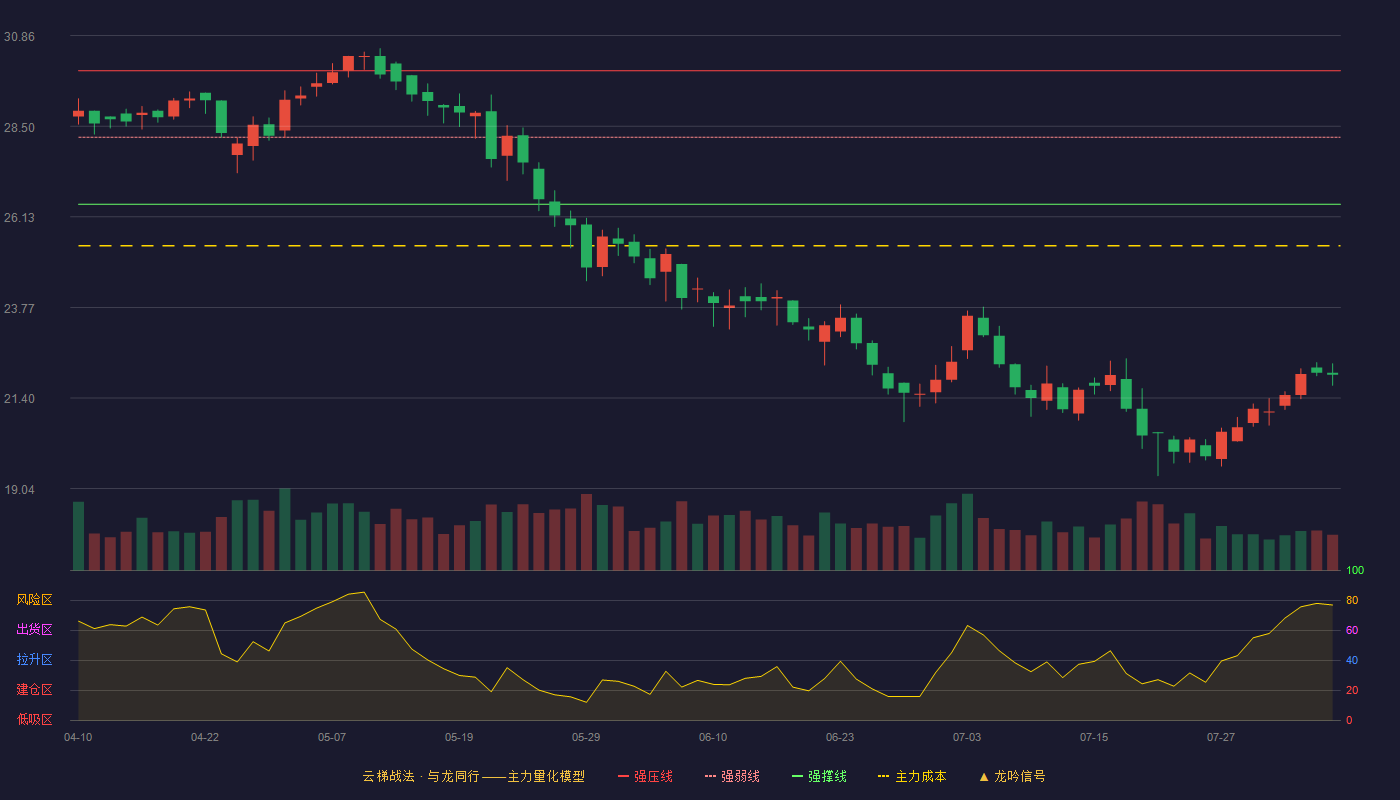The height and width of the screenshot is (800, 1400).
Task: Click the 60 indicator scale value
Action: (1352, 630)
